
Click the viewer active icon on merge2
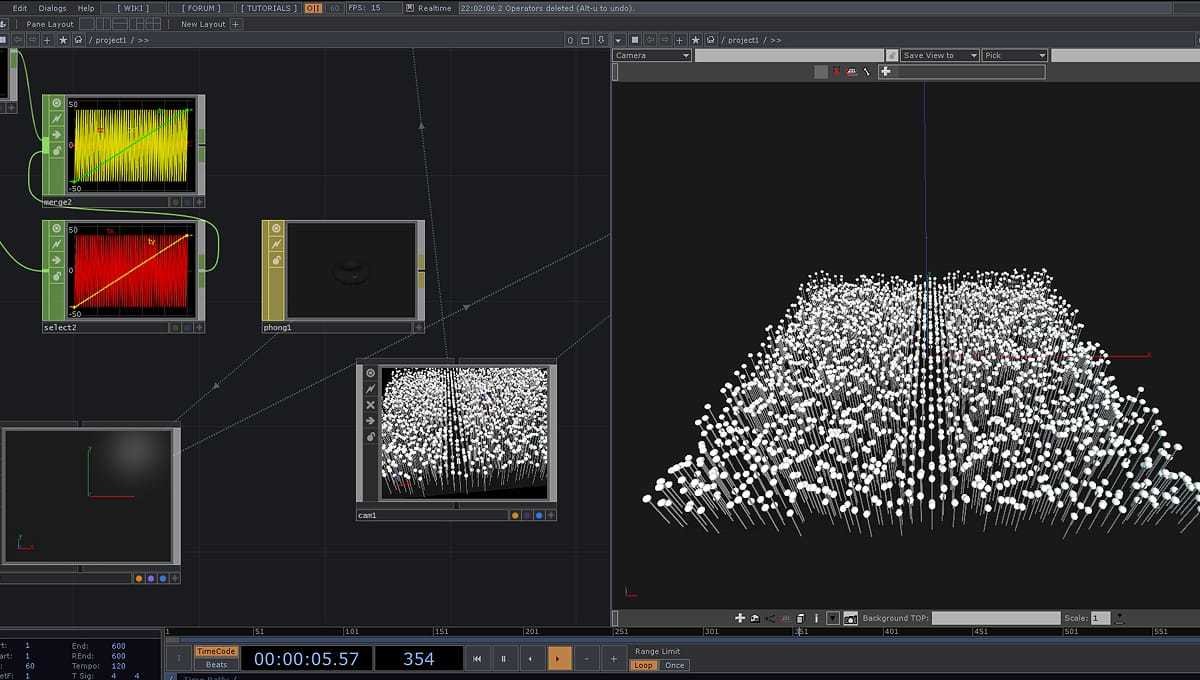57,103
